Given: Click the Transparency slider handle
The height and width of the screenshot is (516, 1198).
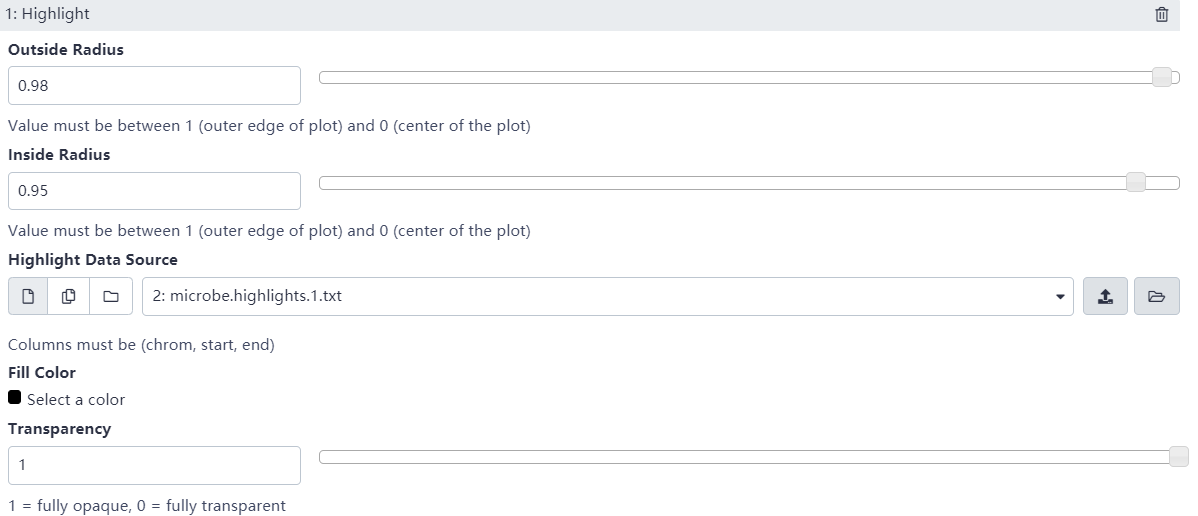Looking at the screenshot, I should [x=1178, y=457].
